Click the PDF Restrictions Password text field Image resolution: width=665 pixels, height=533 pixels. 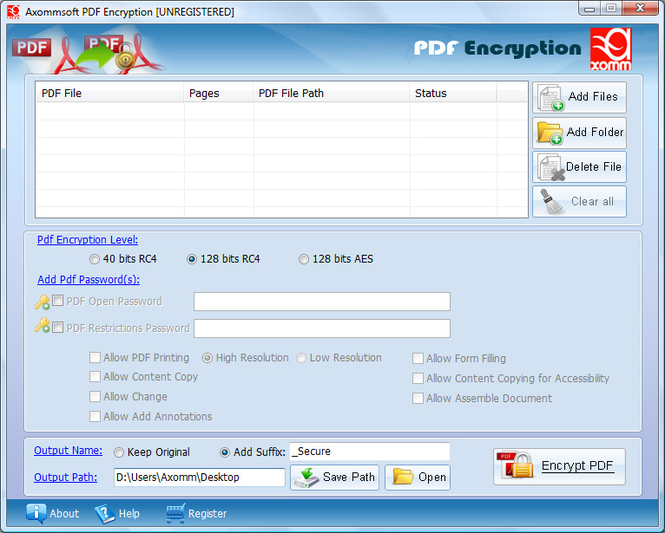pos(322,329)
